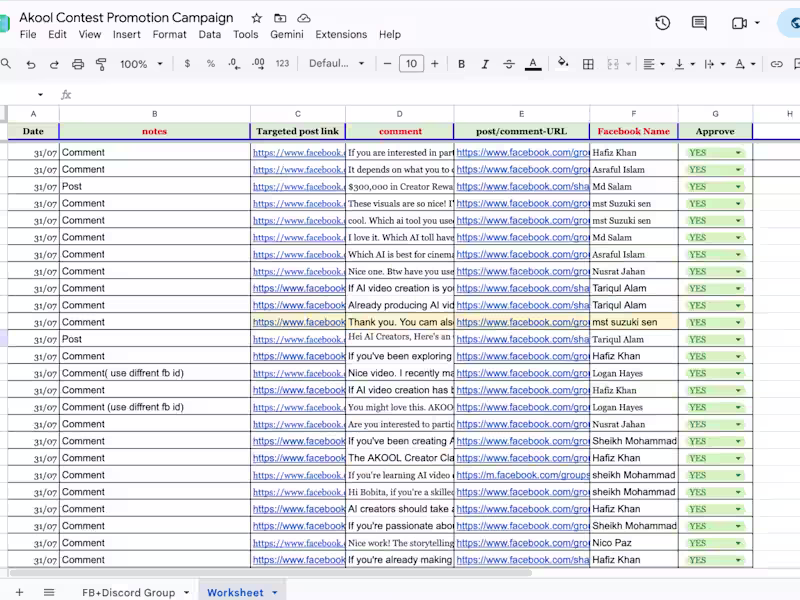
Task: Open version history clock icon
Action: 662,23
